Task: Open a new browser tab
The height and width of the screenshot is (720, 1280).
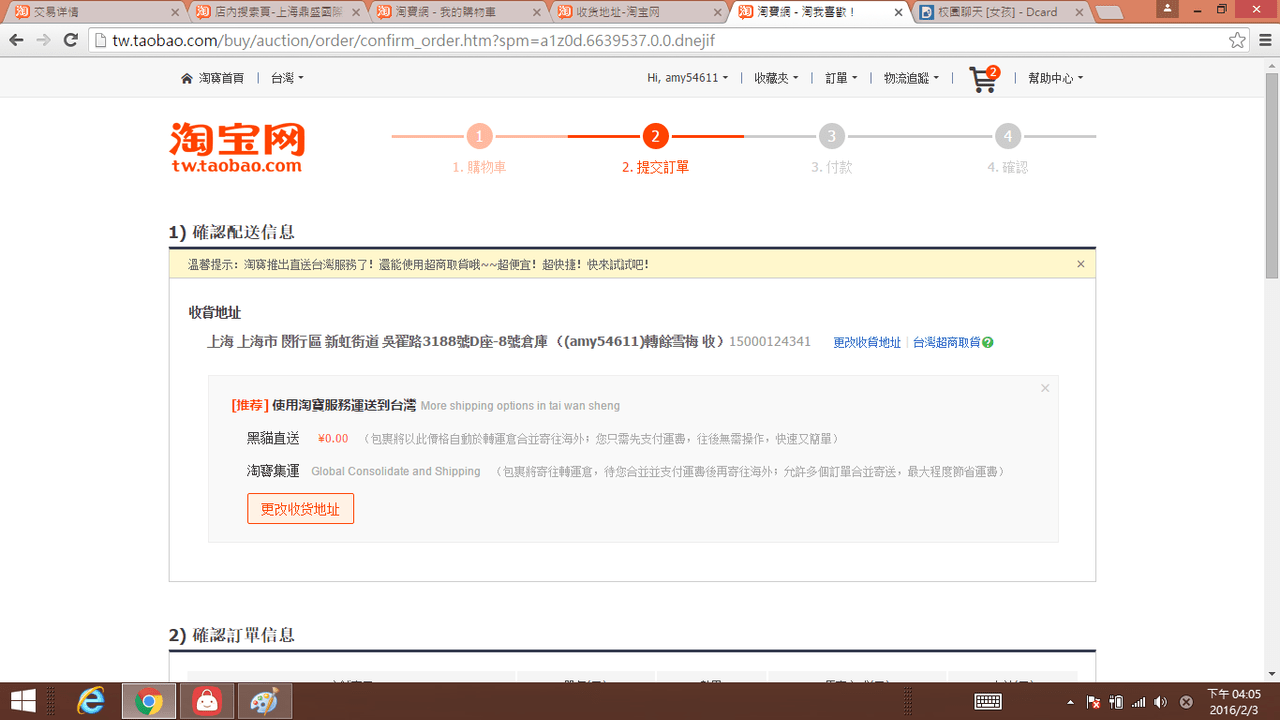Action: 1108,13
